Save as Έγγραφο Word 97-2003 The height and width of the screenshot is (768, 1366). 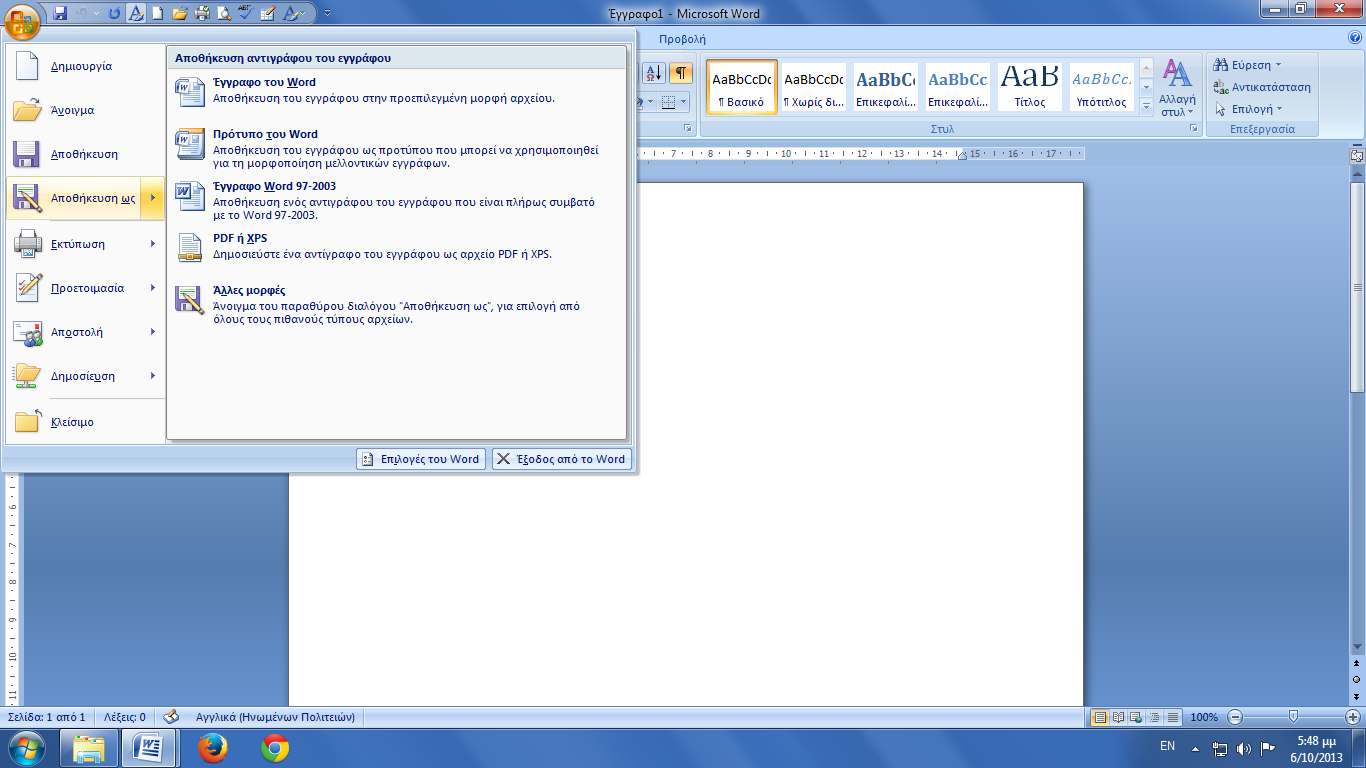point(397,201)
